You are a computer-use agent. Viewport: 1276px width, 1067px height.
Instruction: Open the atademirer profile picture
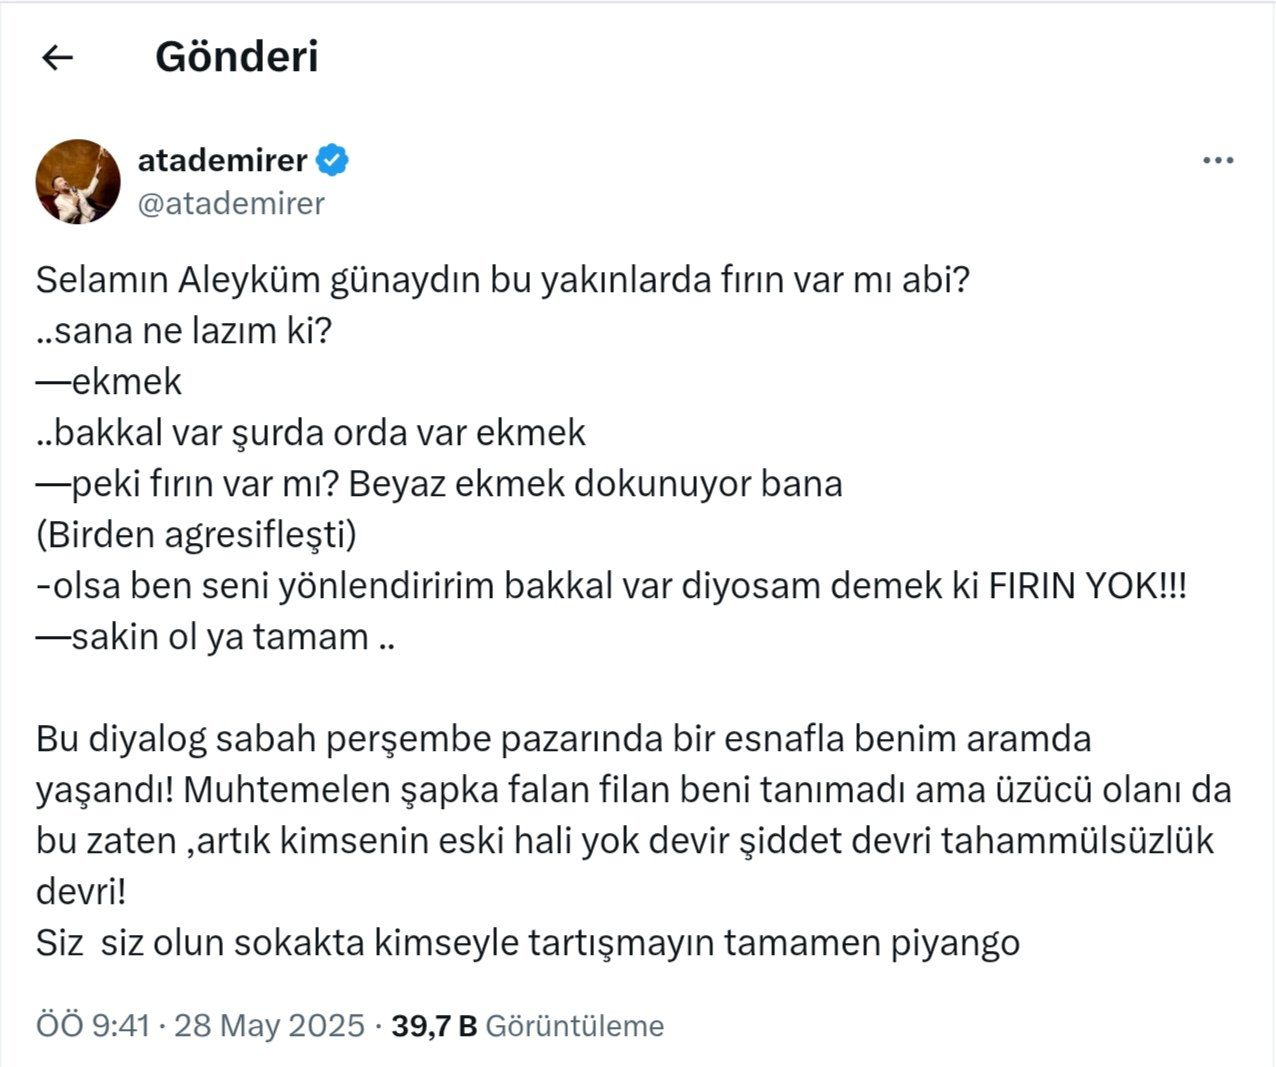click(x=78, y=182)
